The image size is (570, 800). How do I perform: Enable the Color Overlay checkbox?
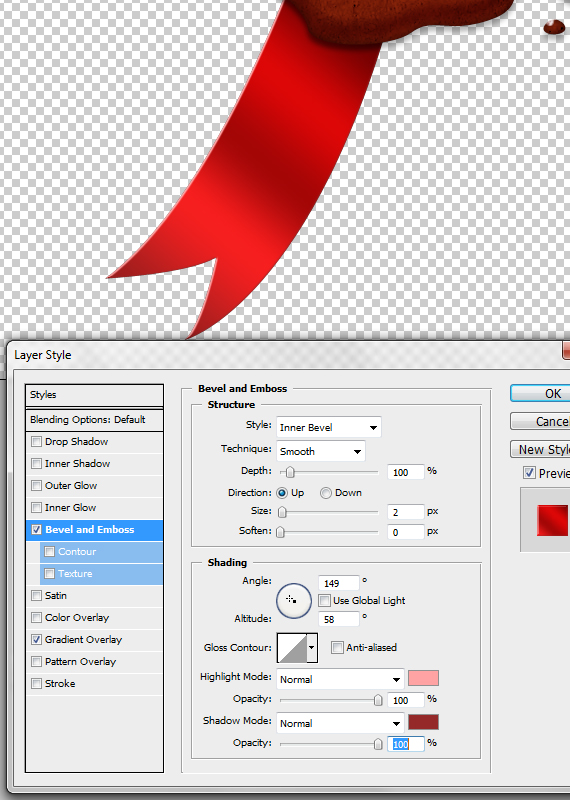coord(36,617)
